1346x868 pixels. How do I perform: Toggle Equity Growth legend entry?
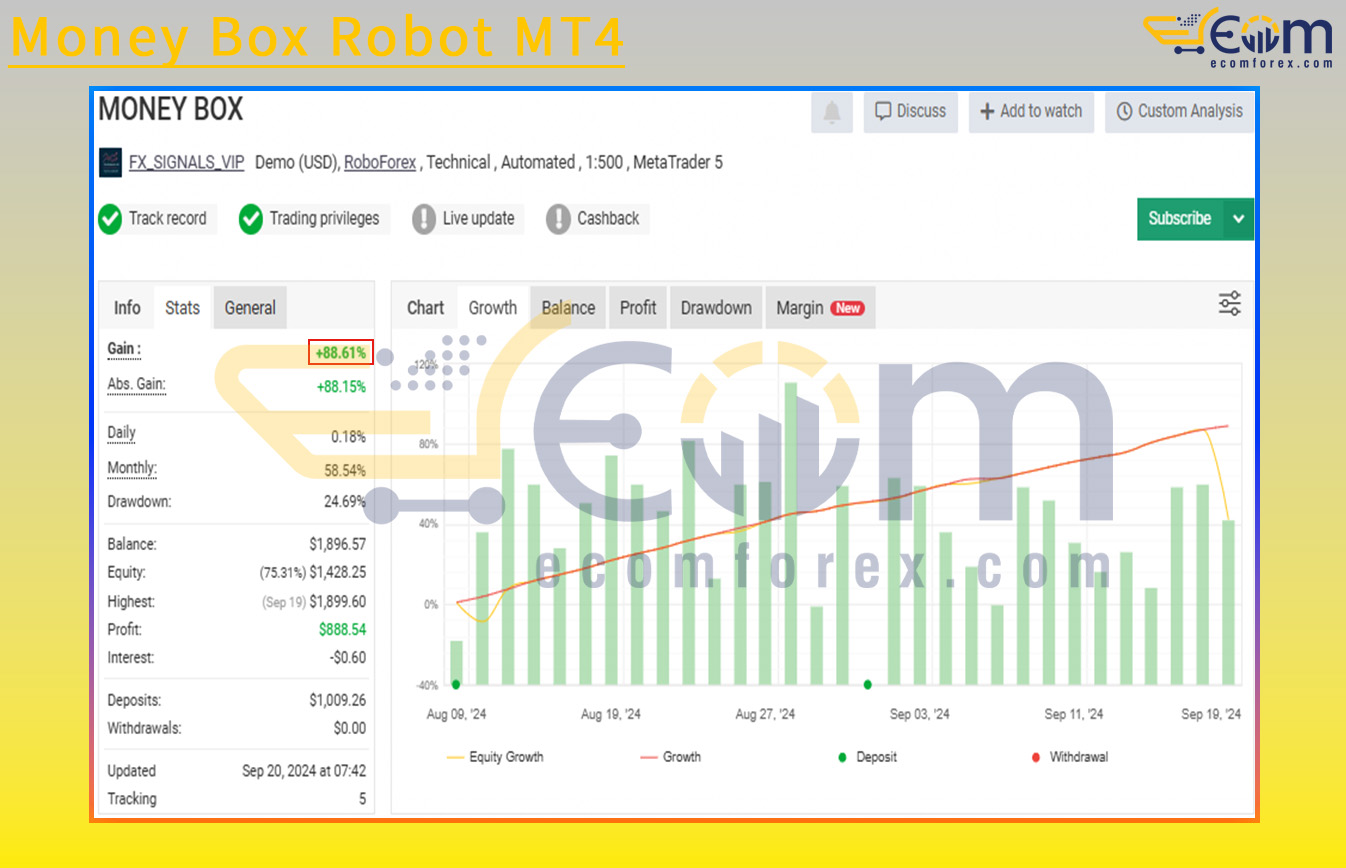pyautogui.click(x=495, y=757)
